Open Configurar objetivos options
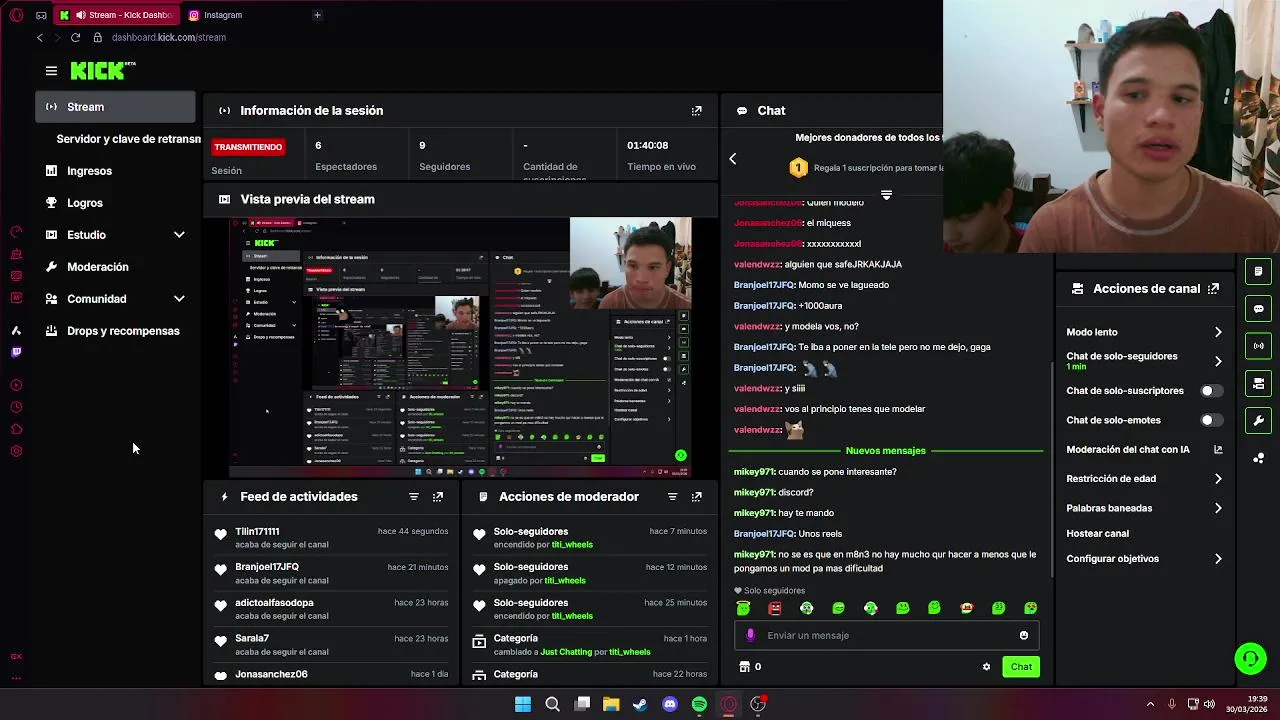 1144,559
